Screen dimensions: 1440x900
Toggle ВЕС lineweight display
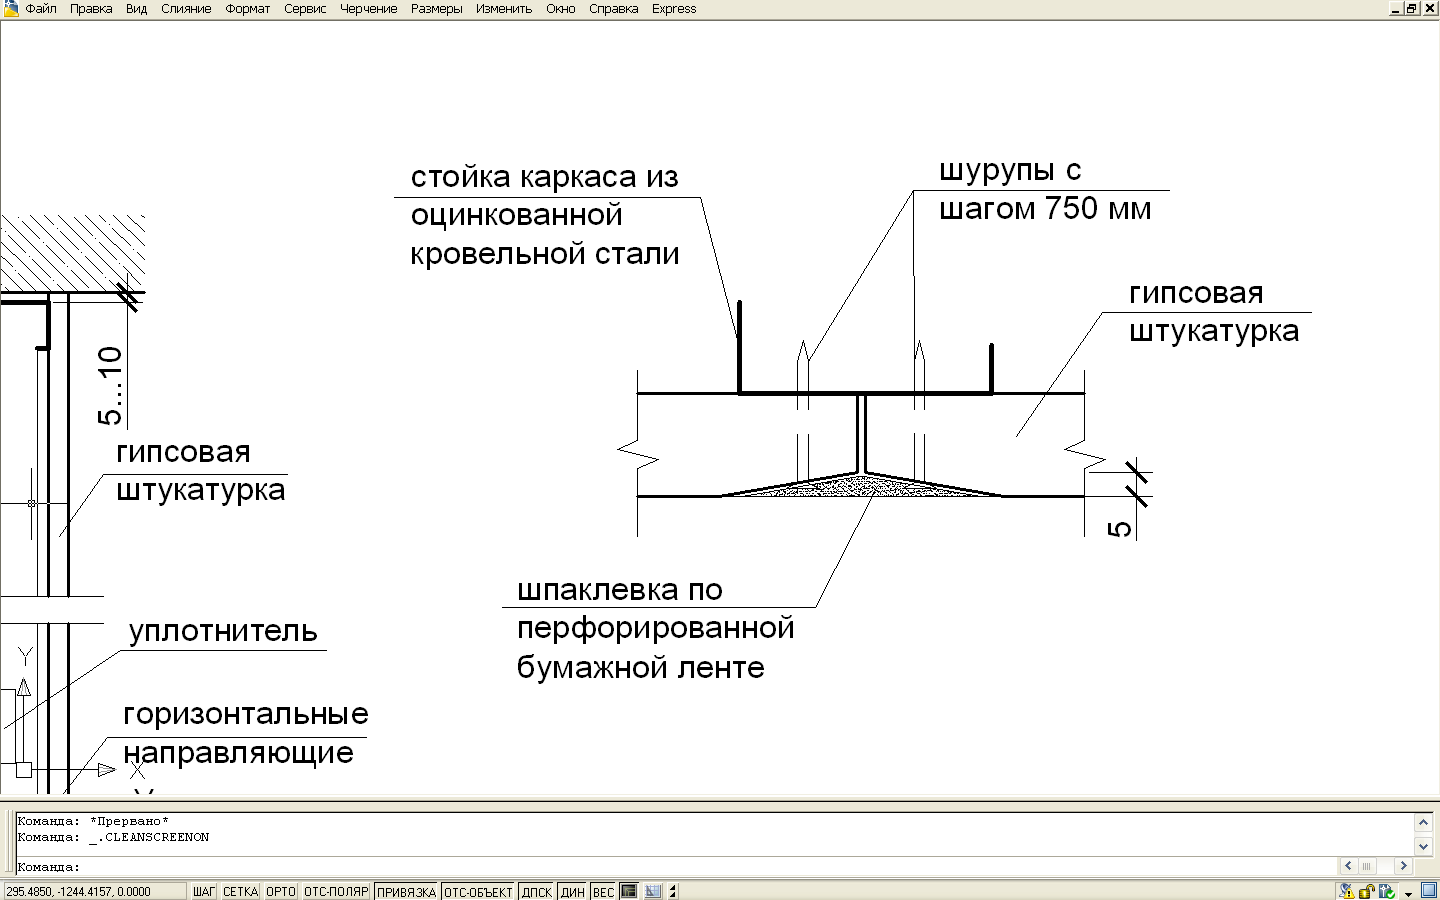coord(603,892)
